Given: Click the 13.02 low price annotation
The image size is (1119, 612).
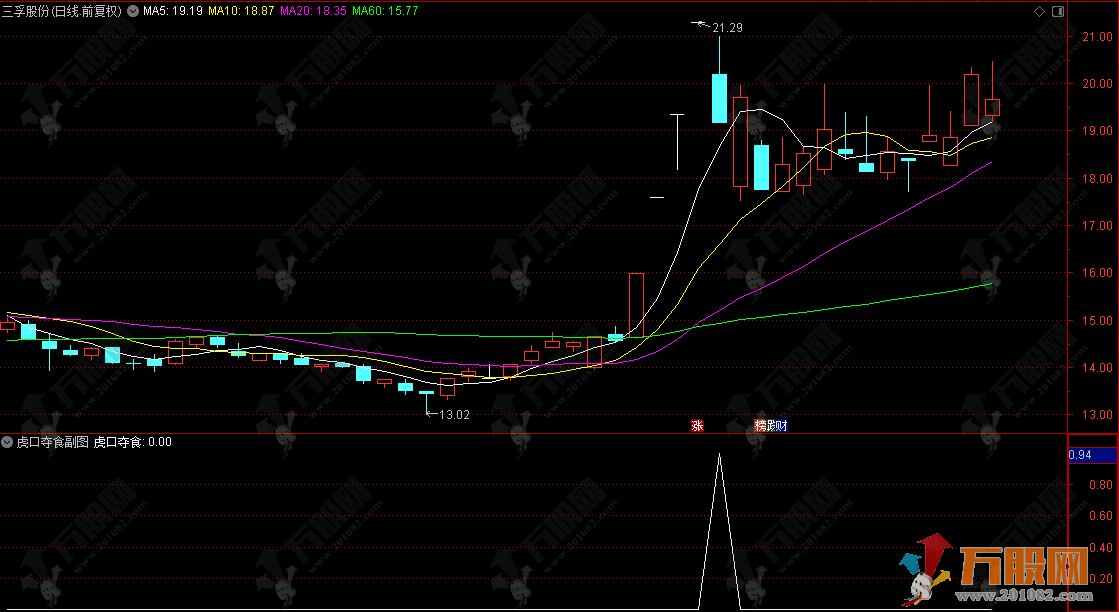Looking at the screenshot, I should tap(453, 414).
